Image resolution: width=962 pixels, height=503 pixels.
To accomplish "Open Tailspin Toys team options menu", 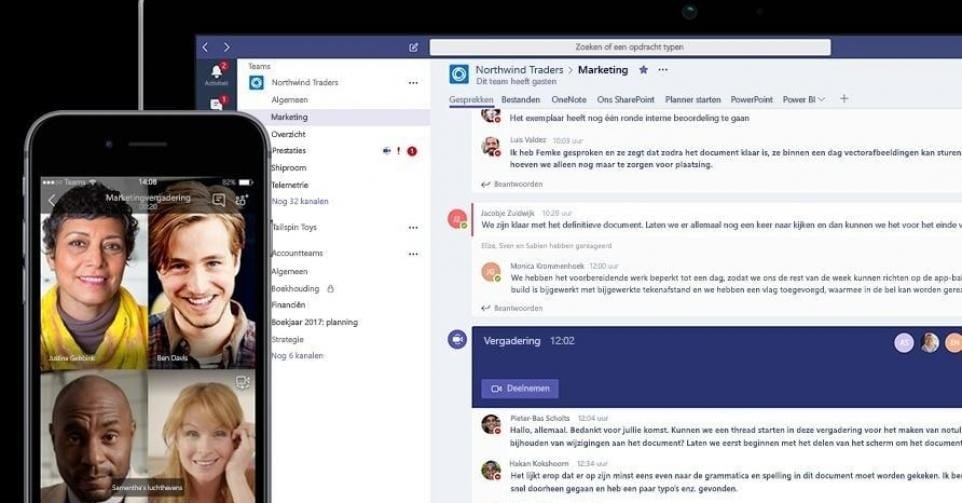I will click(x=413, y=228).
